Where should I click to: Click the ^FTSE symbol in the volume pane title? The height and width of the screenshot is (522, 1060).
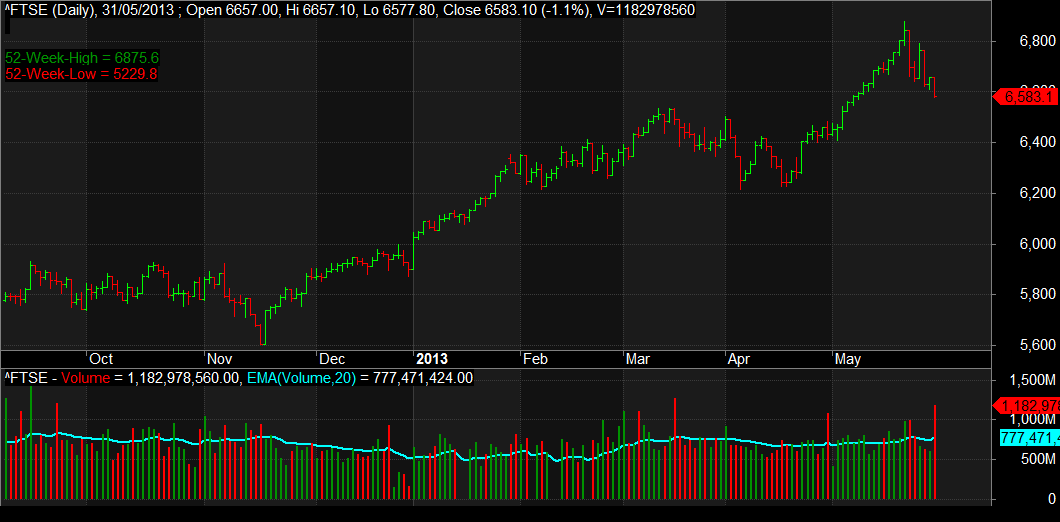point(26,377)
